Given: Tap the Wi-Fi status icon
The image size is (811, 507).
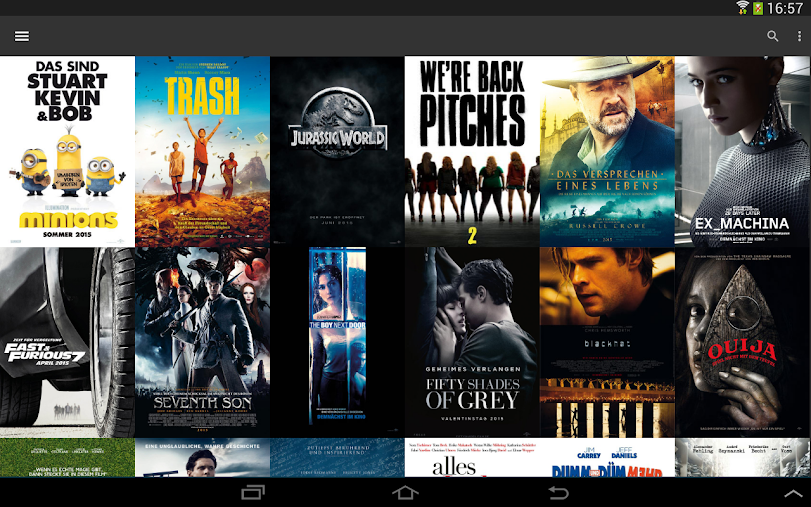Looking at the screenshot, I should click(x=742, y=7).
